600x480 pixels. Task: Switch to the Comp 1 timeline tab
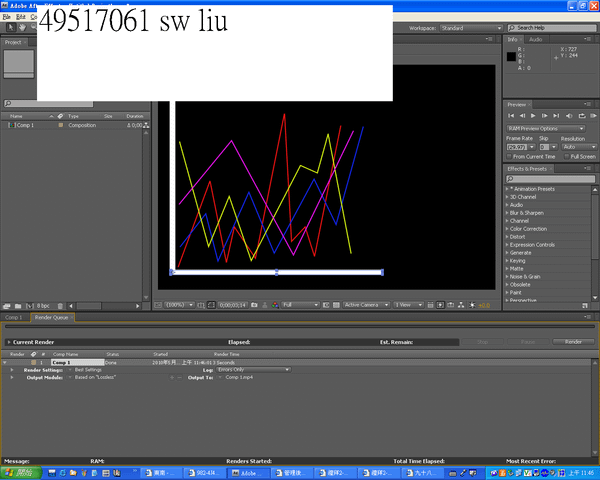pos(14,318)
